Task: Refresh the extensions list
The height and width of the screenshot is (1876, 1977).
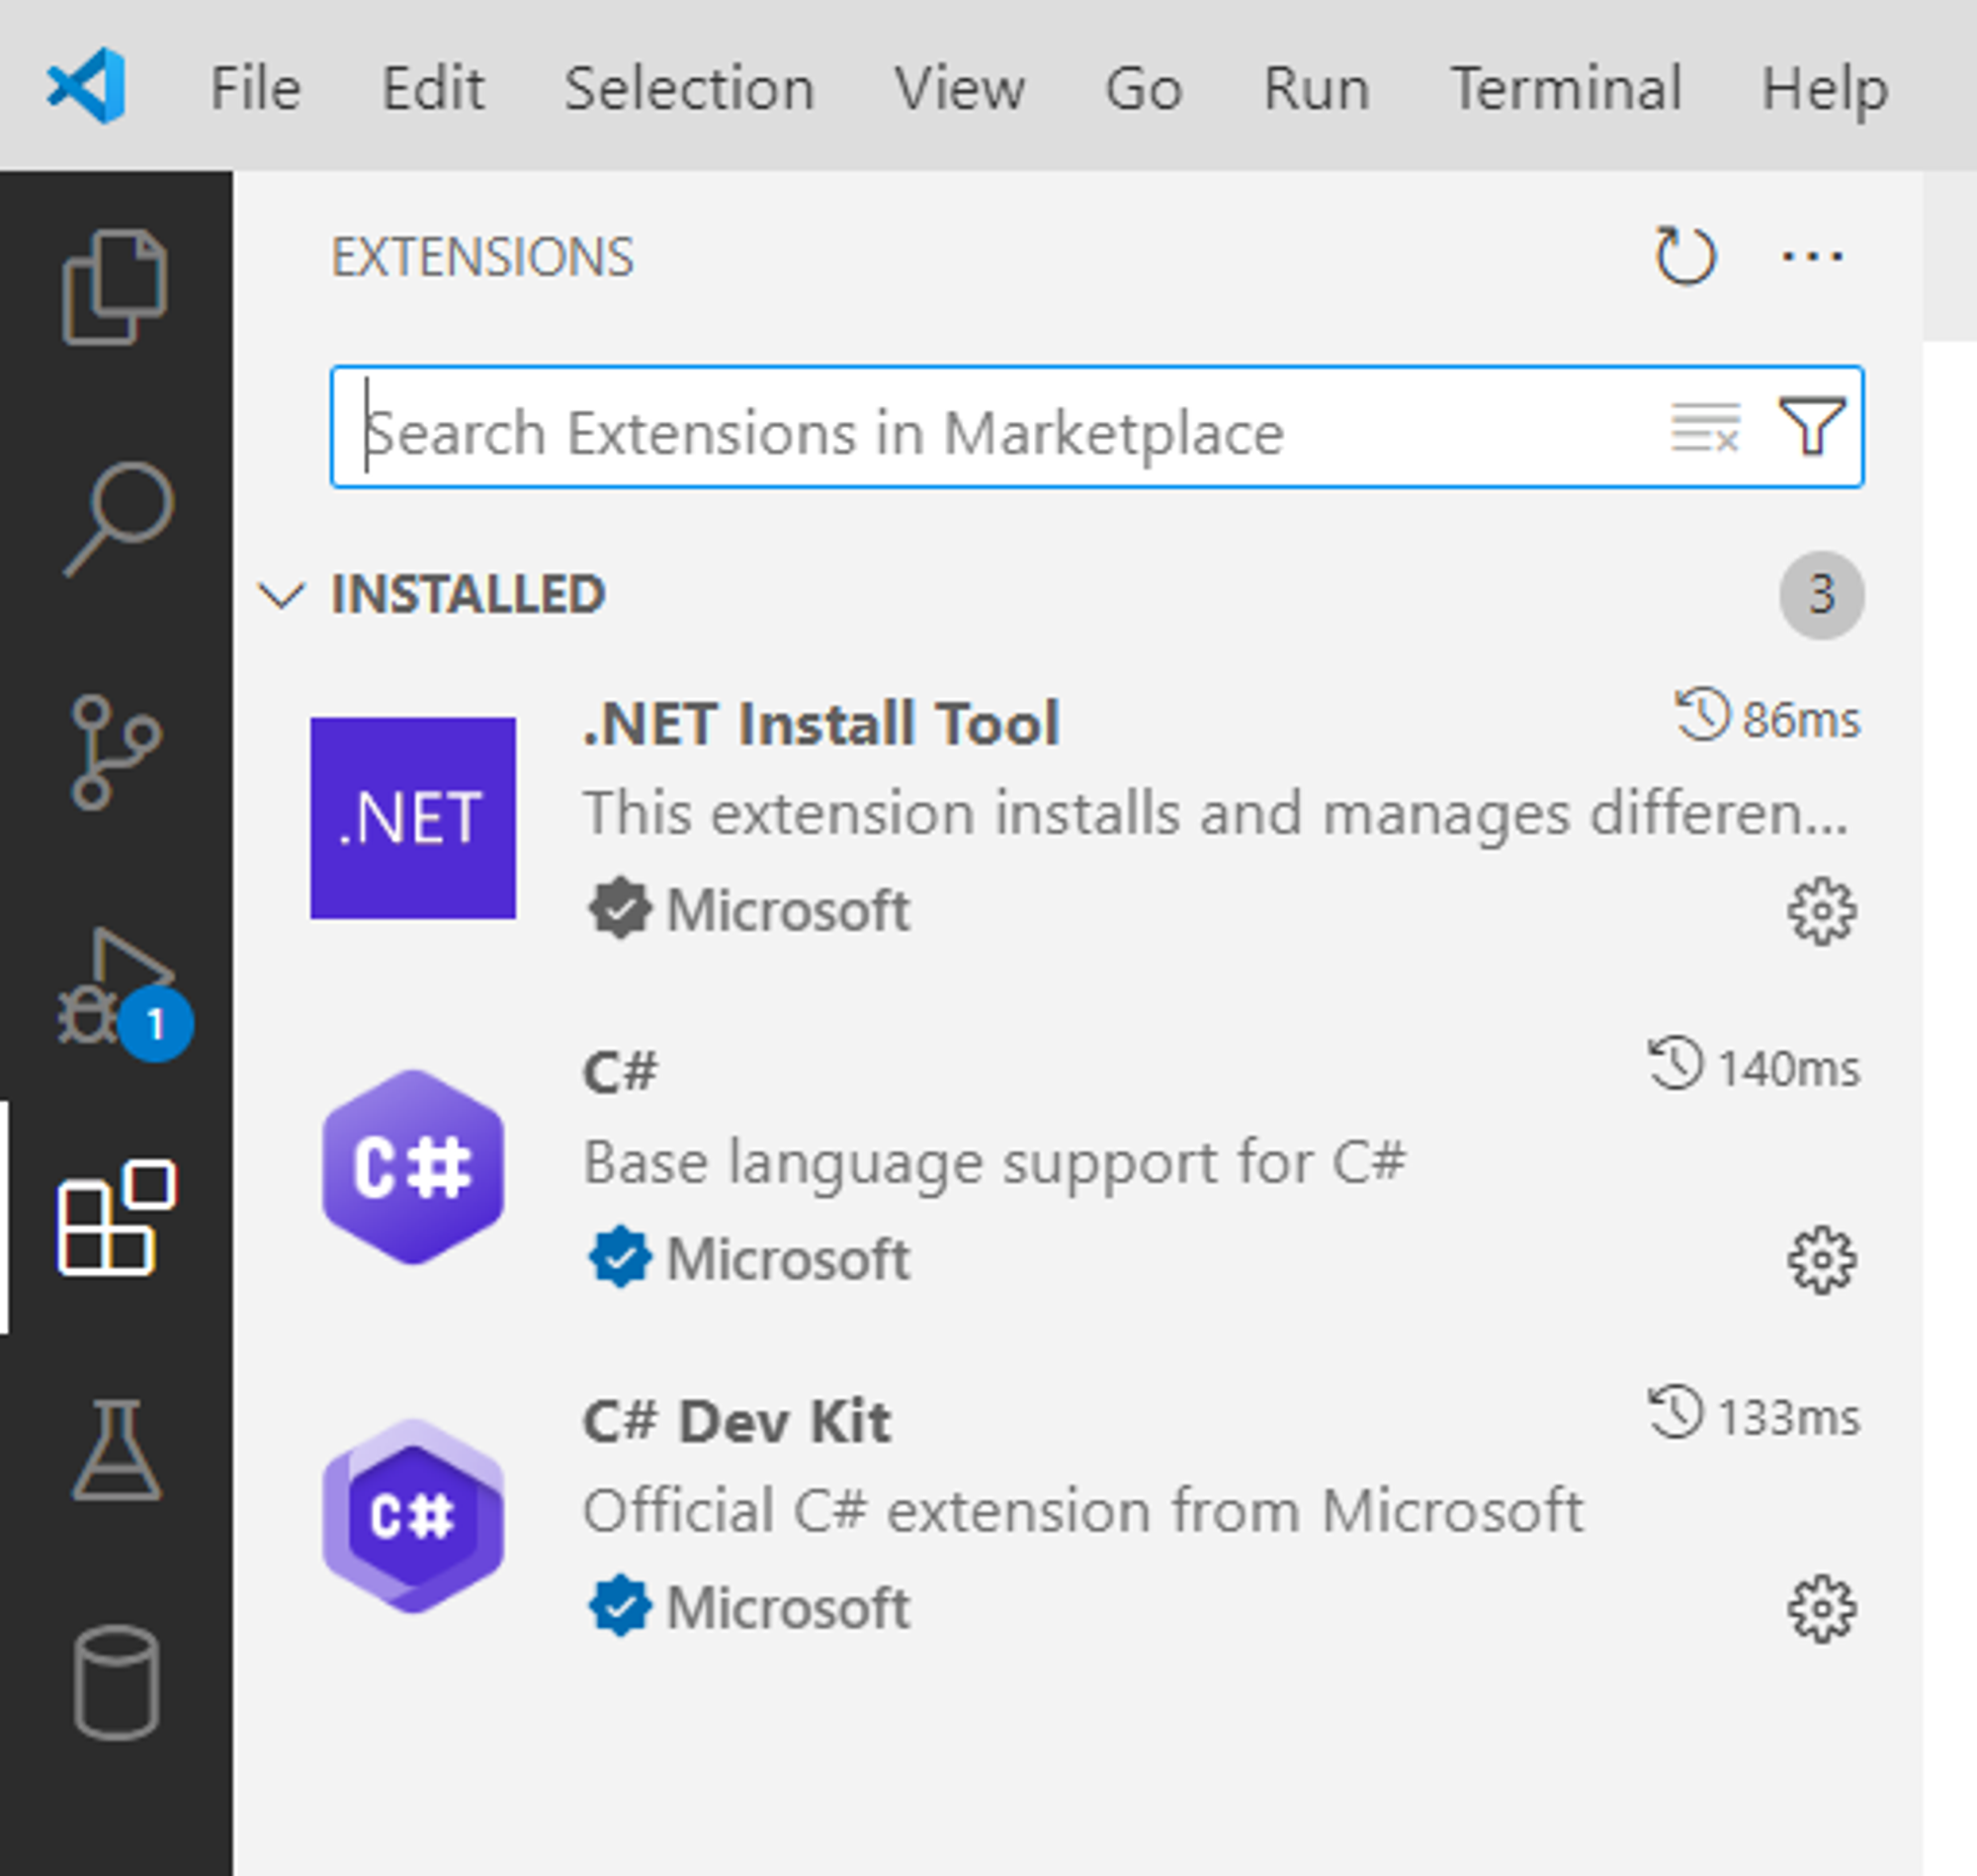Action: pos(1685,257)
